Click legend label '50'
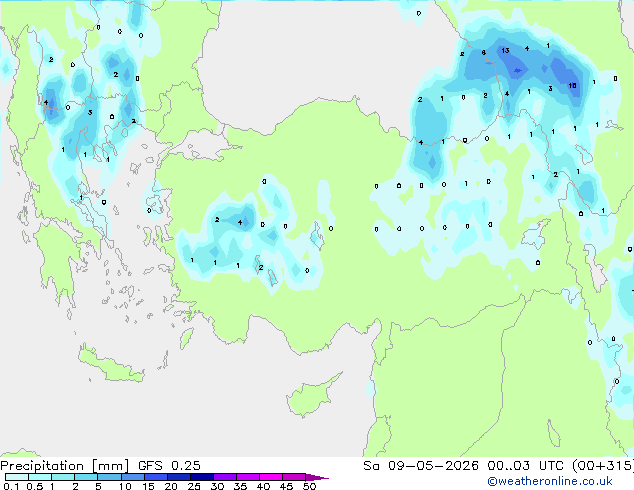Image resolution: width=634 pixels, height=490 pixels. (x=309, y=486)
